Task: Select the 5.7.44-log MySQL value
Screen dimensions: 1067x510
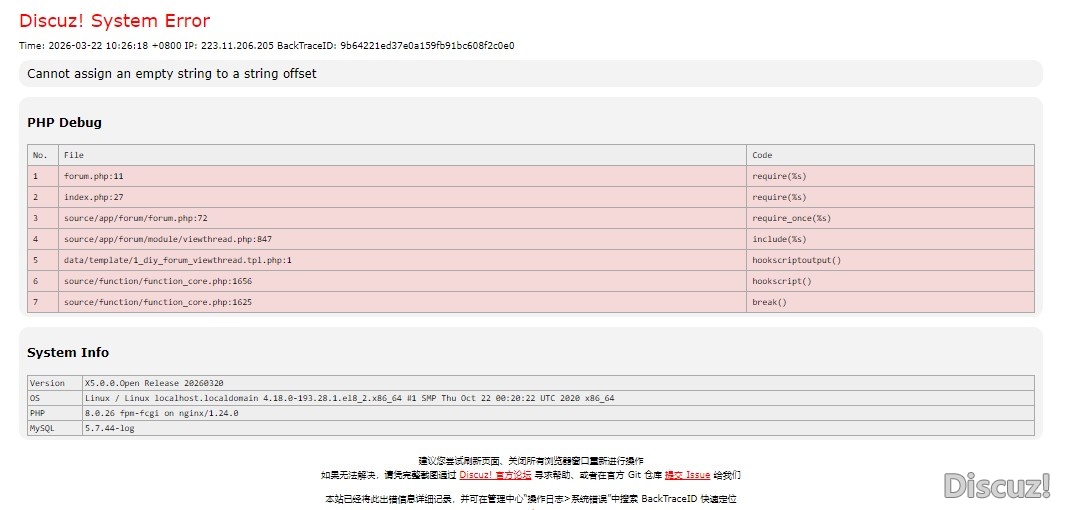Action: pos(558,428)
